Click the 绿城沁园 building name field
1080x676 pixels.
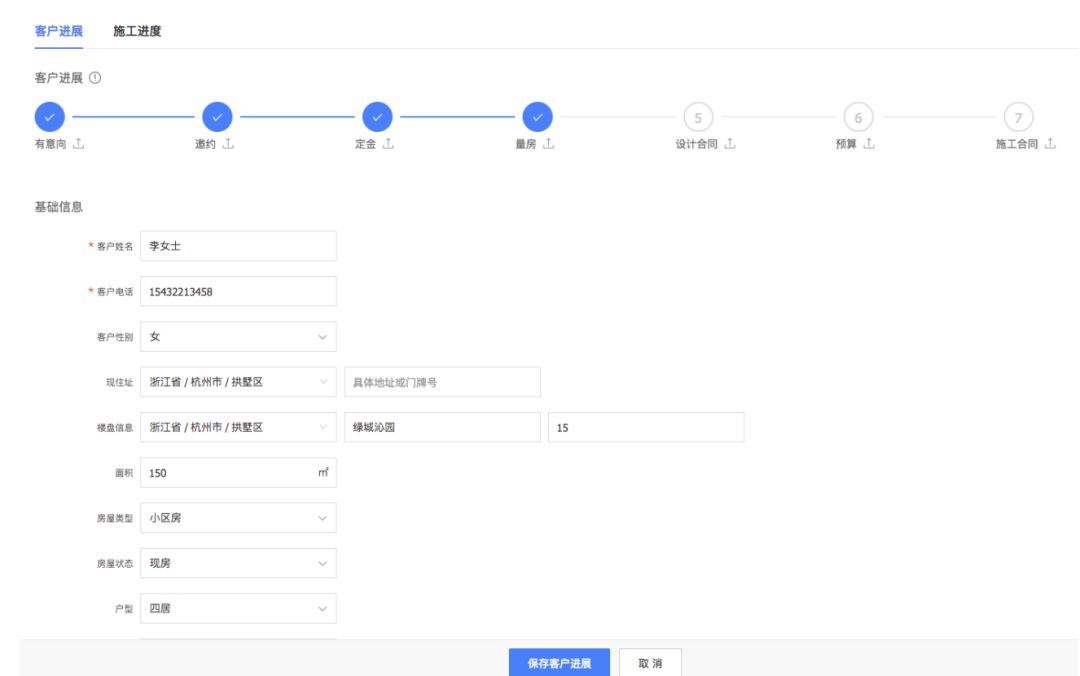442,427
